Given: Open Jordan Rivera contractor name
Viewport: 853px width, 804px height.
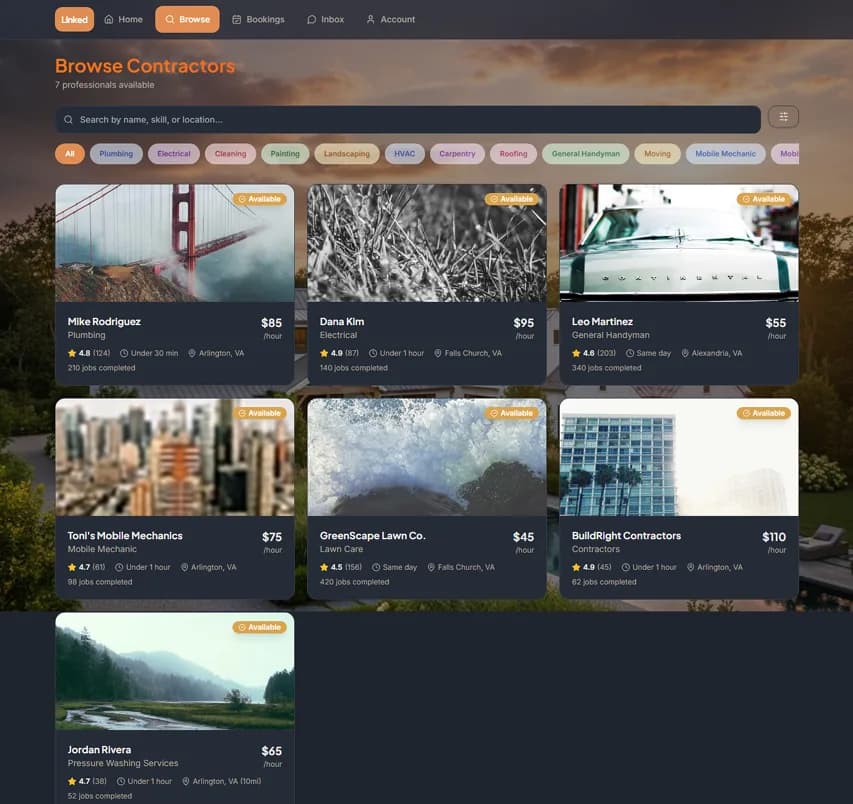Looking at the screenshot, I should pos(99,750).
